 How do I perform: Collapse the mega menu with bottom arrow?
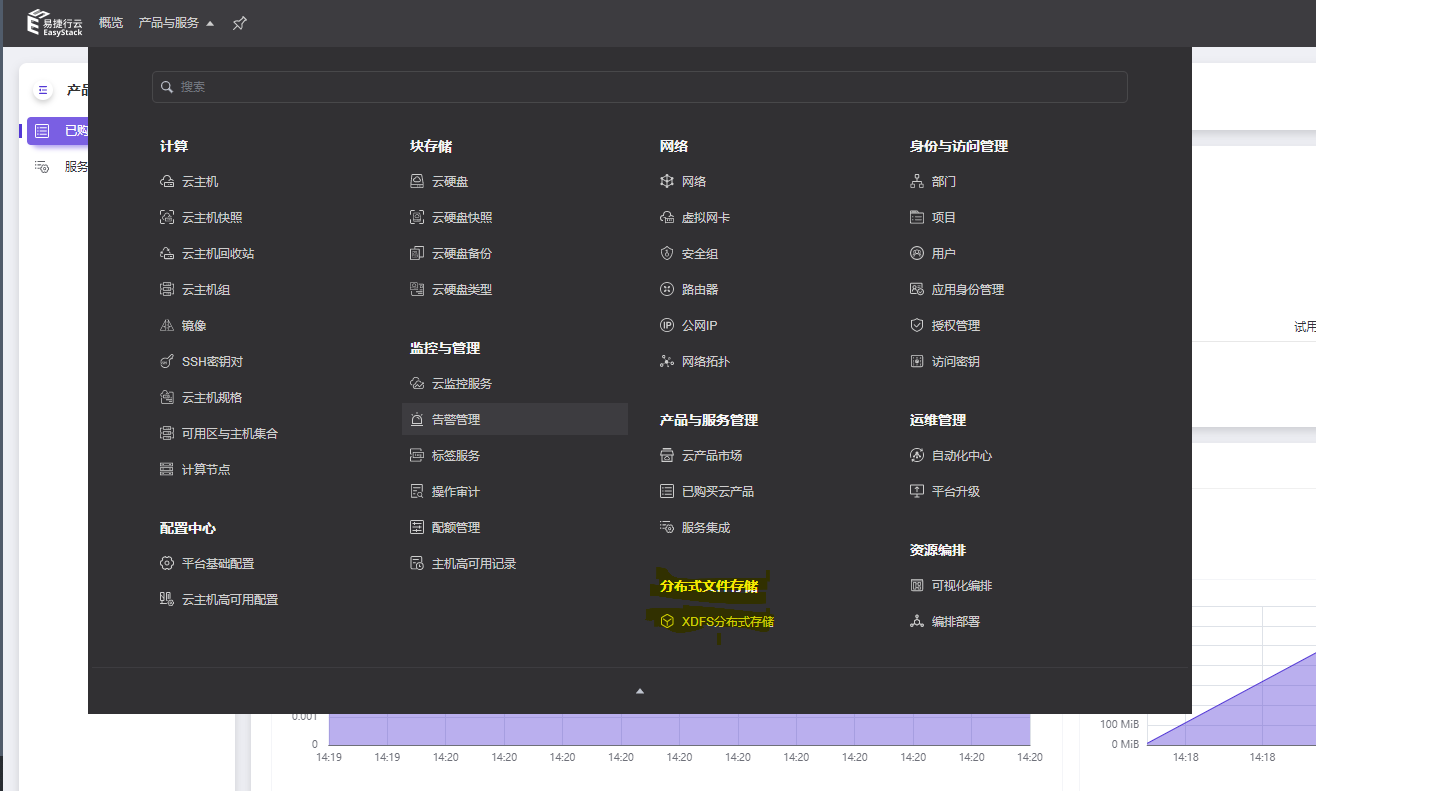point(639,690)
